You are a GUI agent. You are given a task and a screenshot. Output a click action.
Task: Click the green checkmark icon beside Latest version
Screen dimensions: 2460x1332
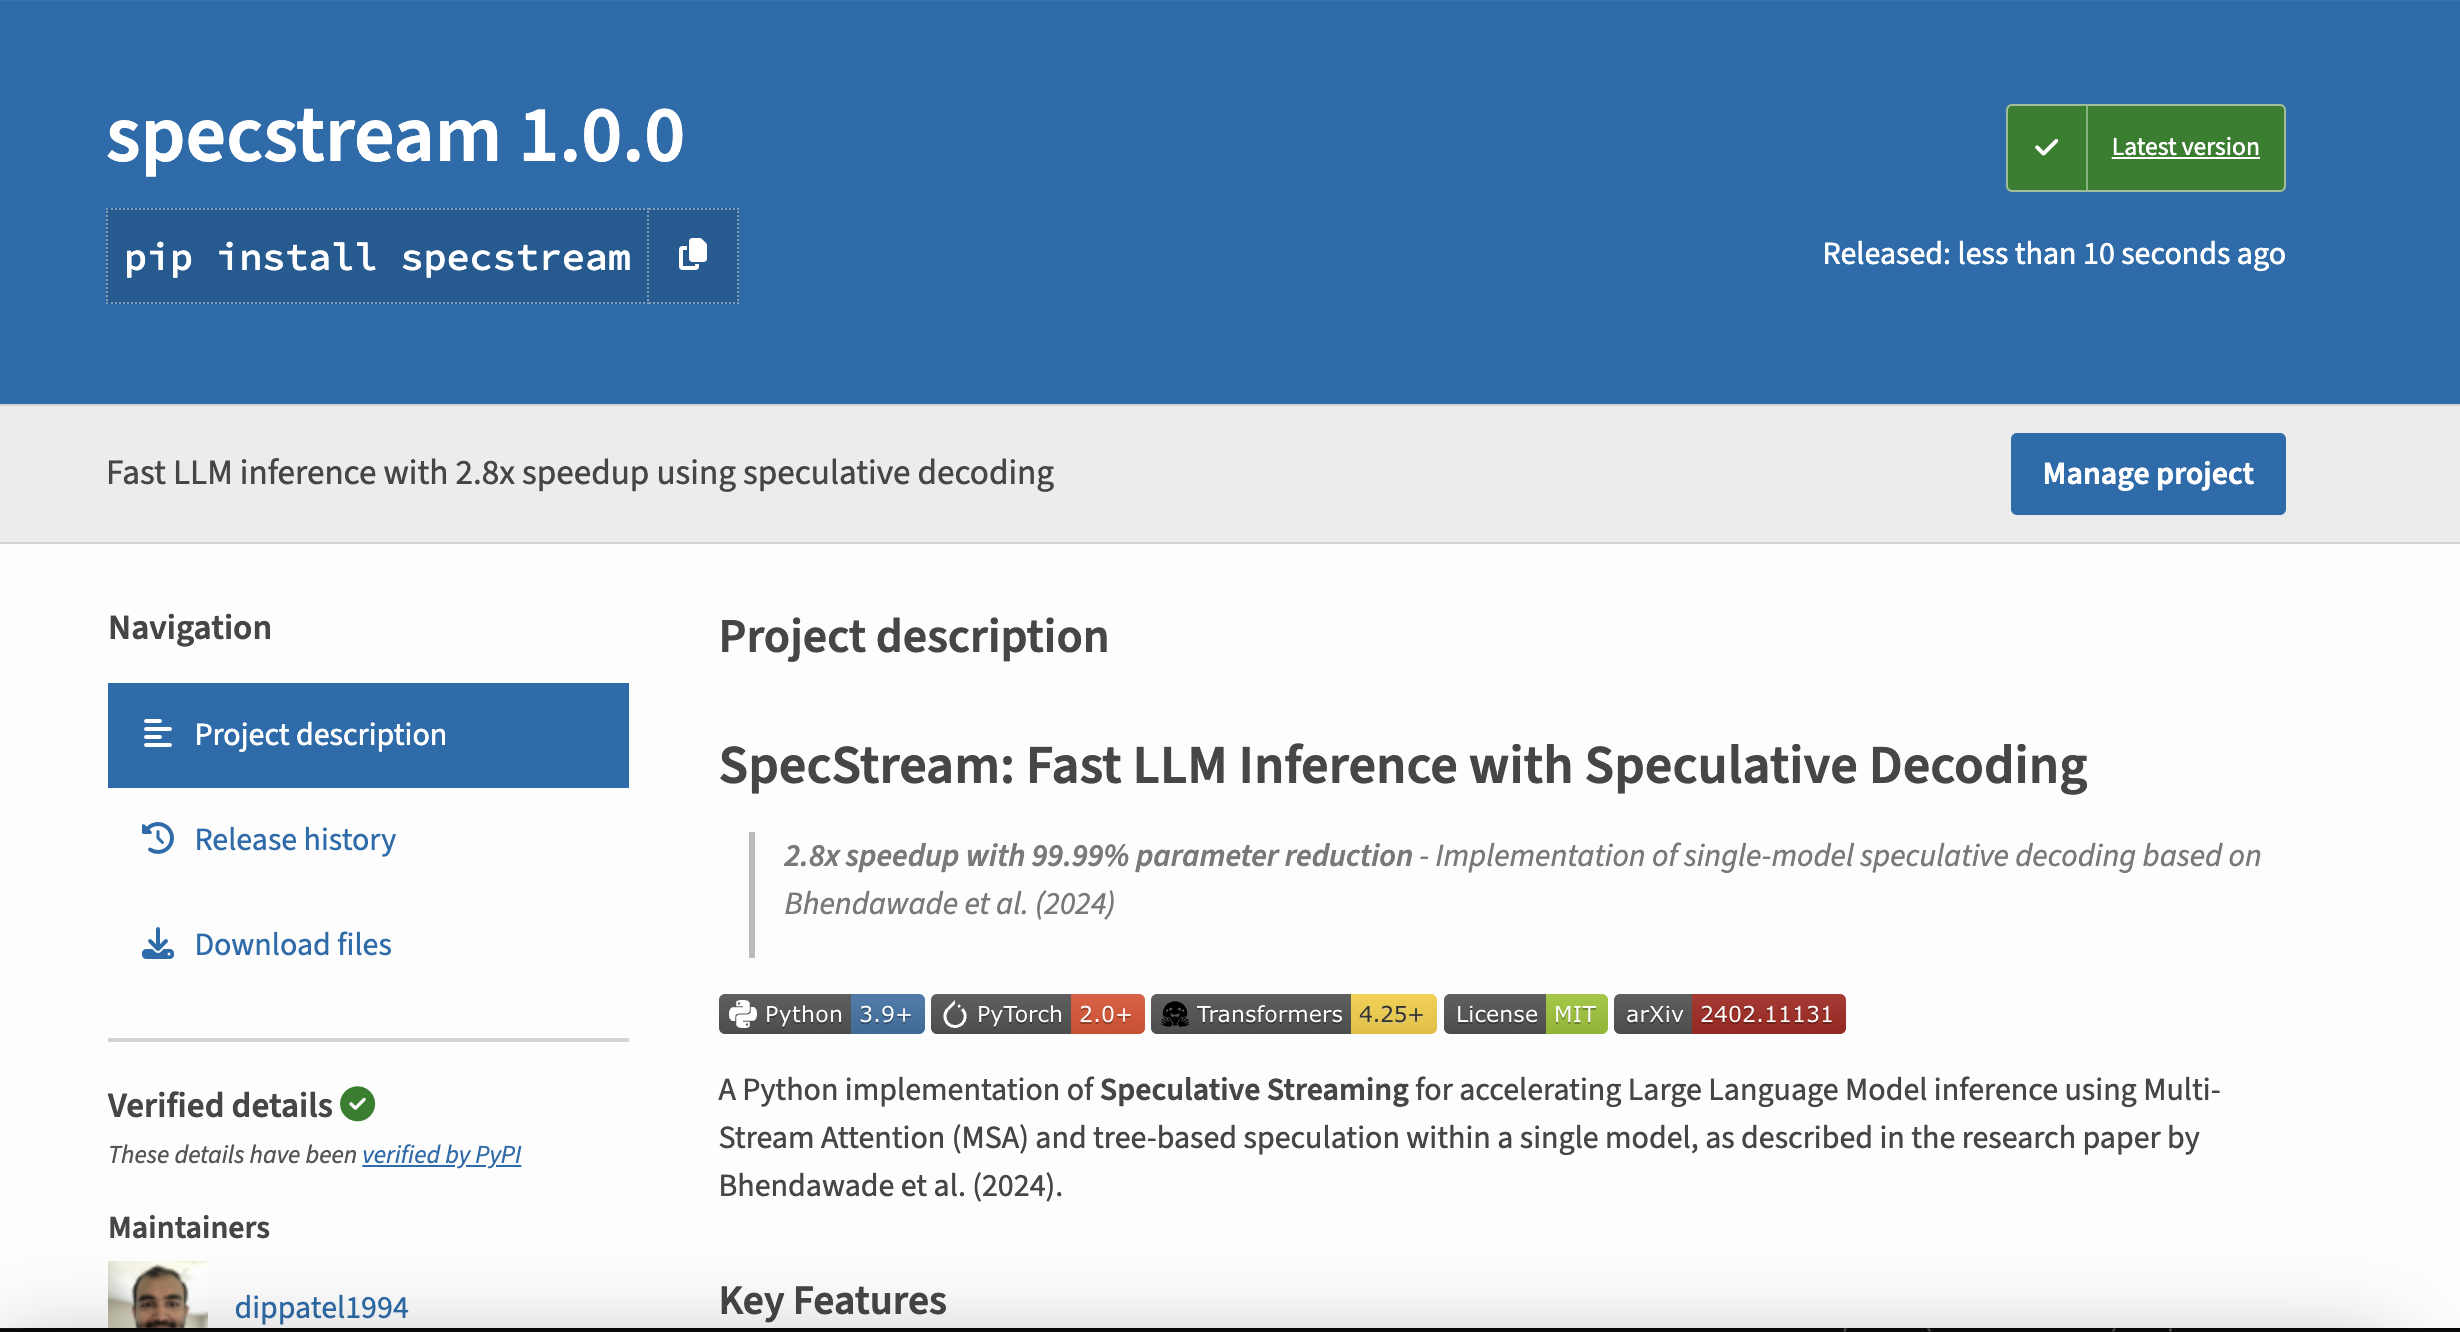[x=2046, y=148]
